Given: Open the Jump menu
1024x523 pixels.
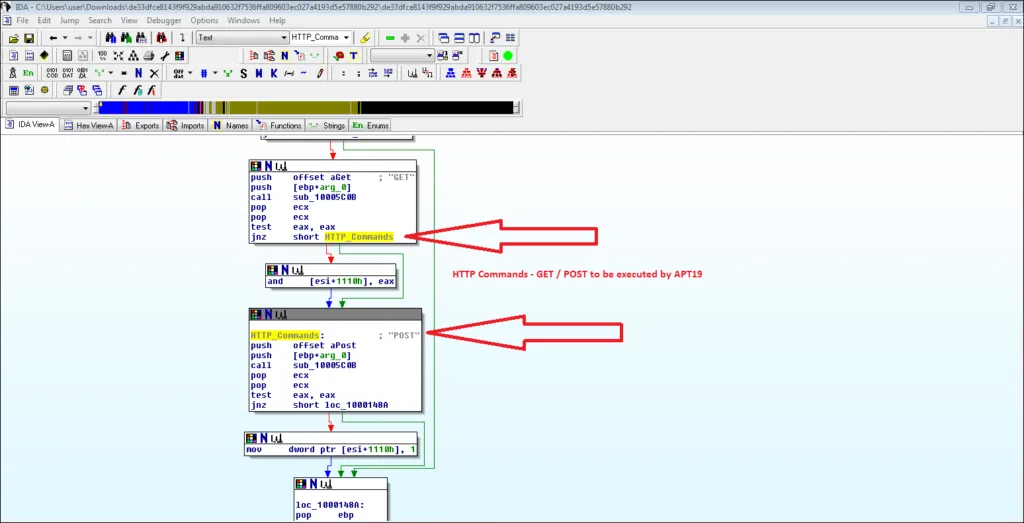Looking at the screenshot, I should pos(69,20).
